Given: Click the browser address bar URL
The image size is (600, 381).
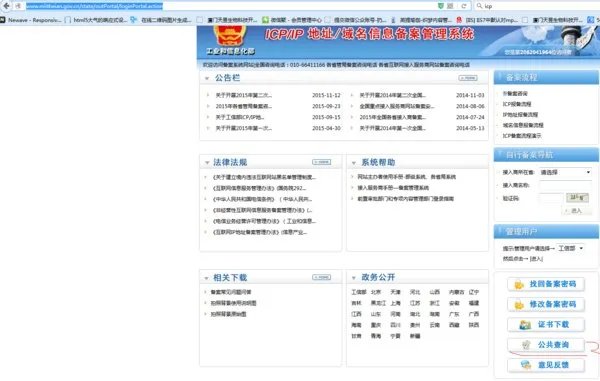Looking at the screenshot, I should point(95,6).
